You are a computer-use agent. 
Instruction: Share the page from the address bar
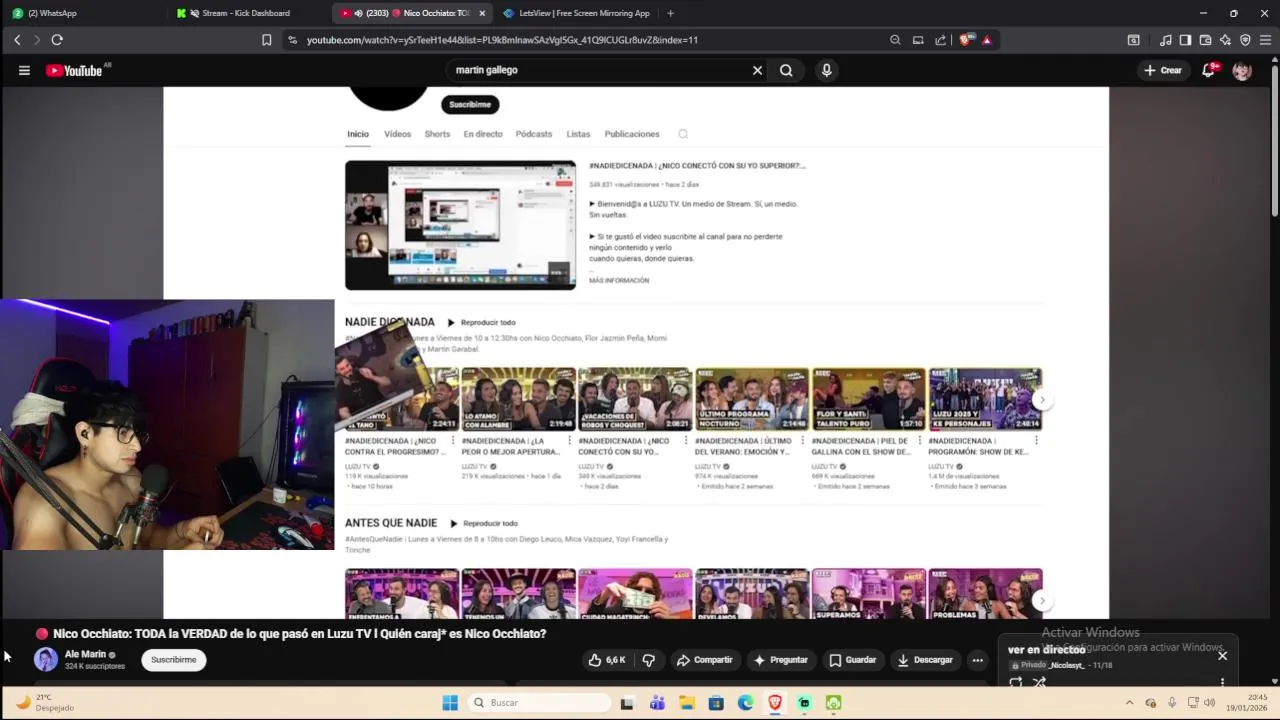pos(941,40)
